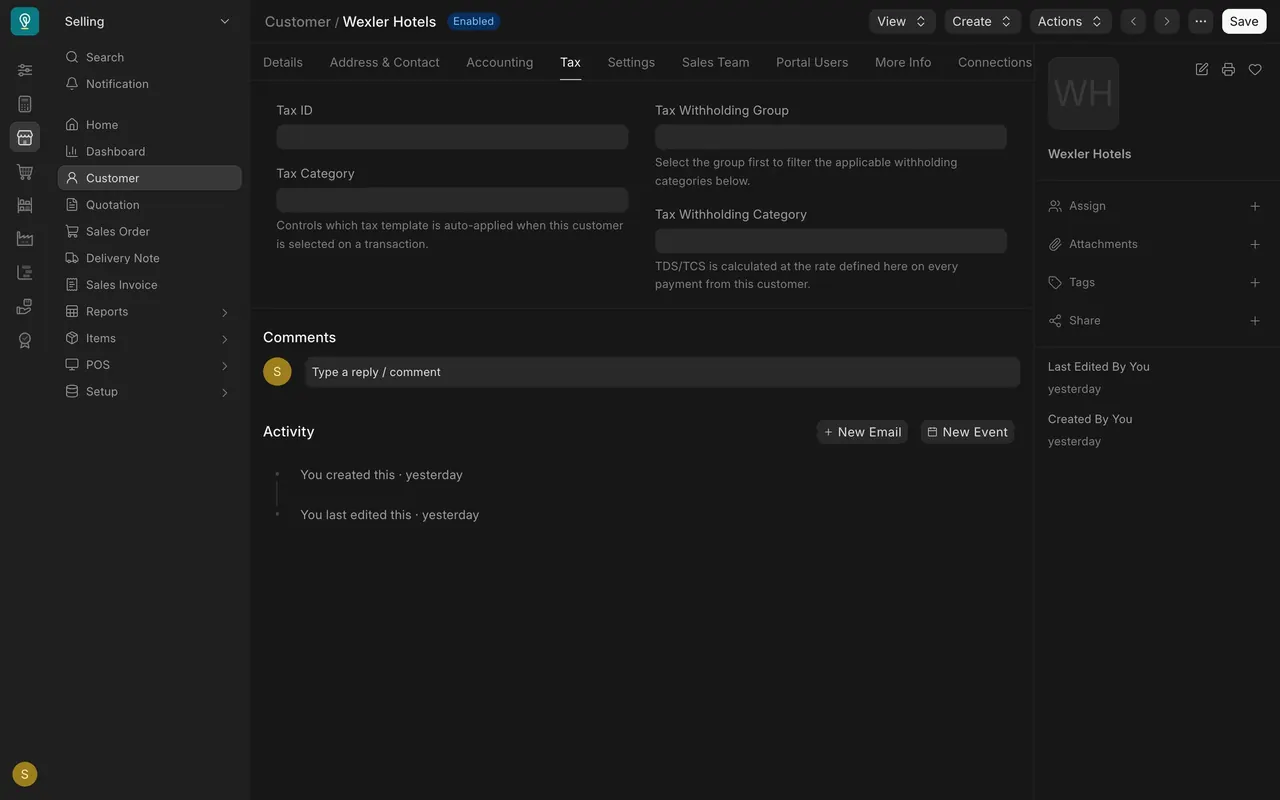Open the Accounting module calculator icon in left rail
Image resolution: width=1280 pixels, height=800 pixels.
[25, 104]
